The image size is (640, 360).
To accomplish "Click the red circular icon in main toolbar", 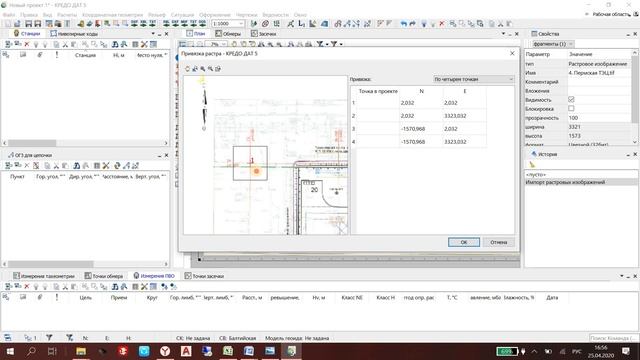I will coord(265,24).
